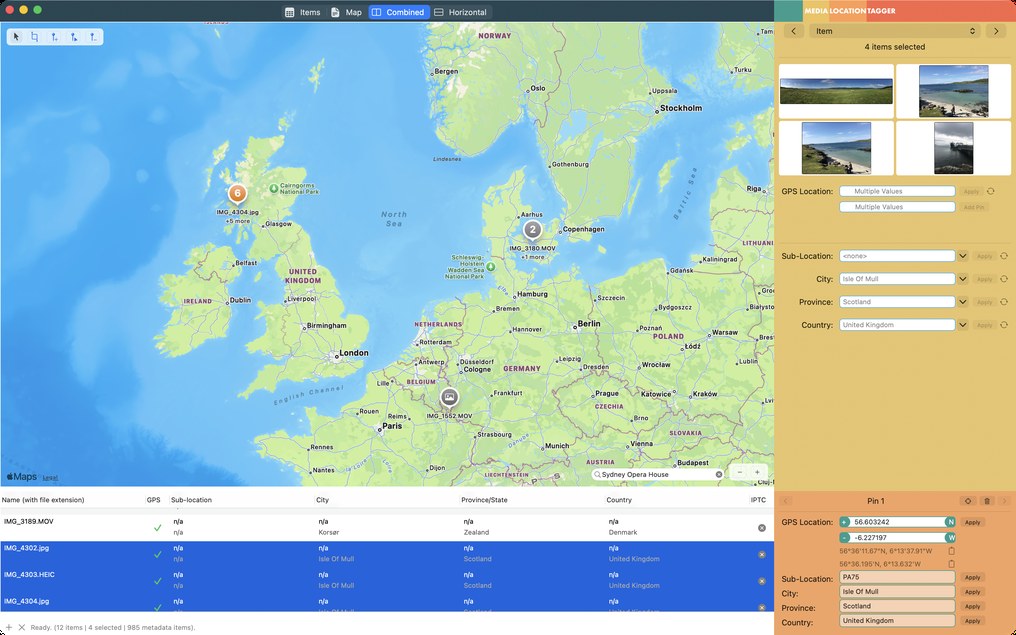The height and width of the screenshot is (635, 1016).
Task: Select the arrow pointer map tool
Action: [x=16, y=37]
